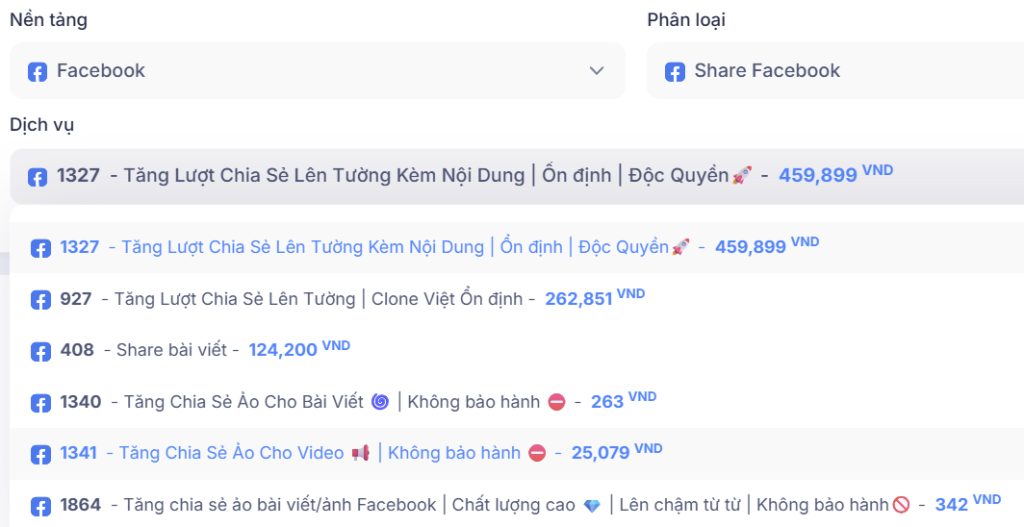Viewport: 1024px width, 527px height.
Task: Click prohibited emoji at end of service 1864
Action: 901,506
